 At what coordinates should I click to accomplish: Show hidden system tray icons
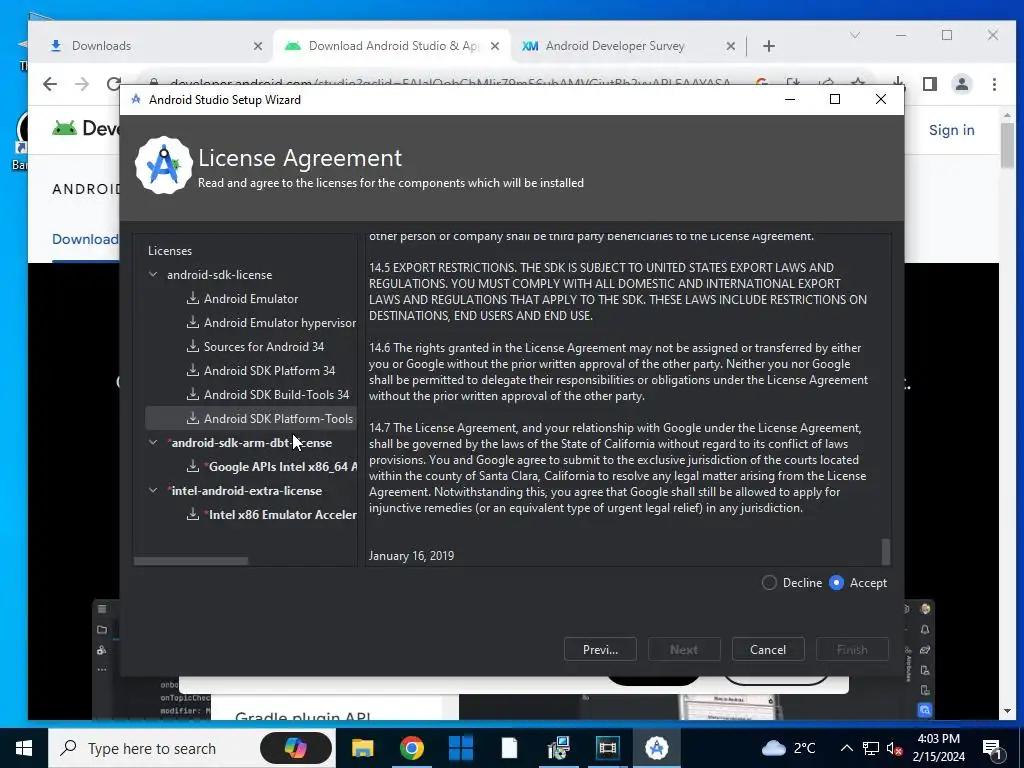point(846,748)
